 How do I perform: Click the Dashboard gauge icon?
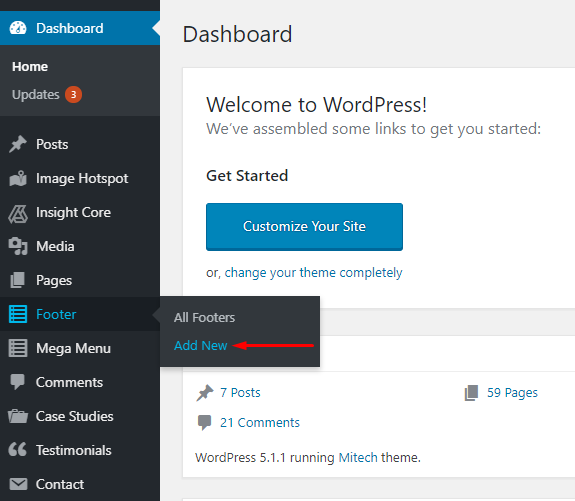[18, 28]
